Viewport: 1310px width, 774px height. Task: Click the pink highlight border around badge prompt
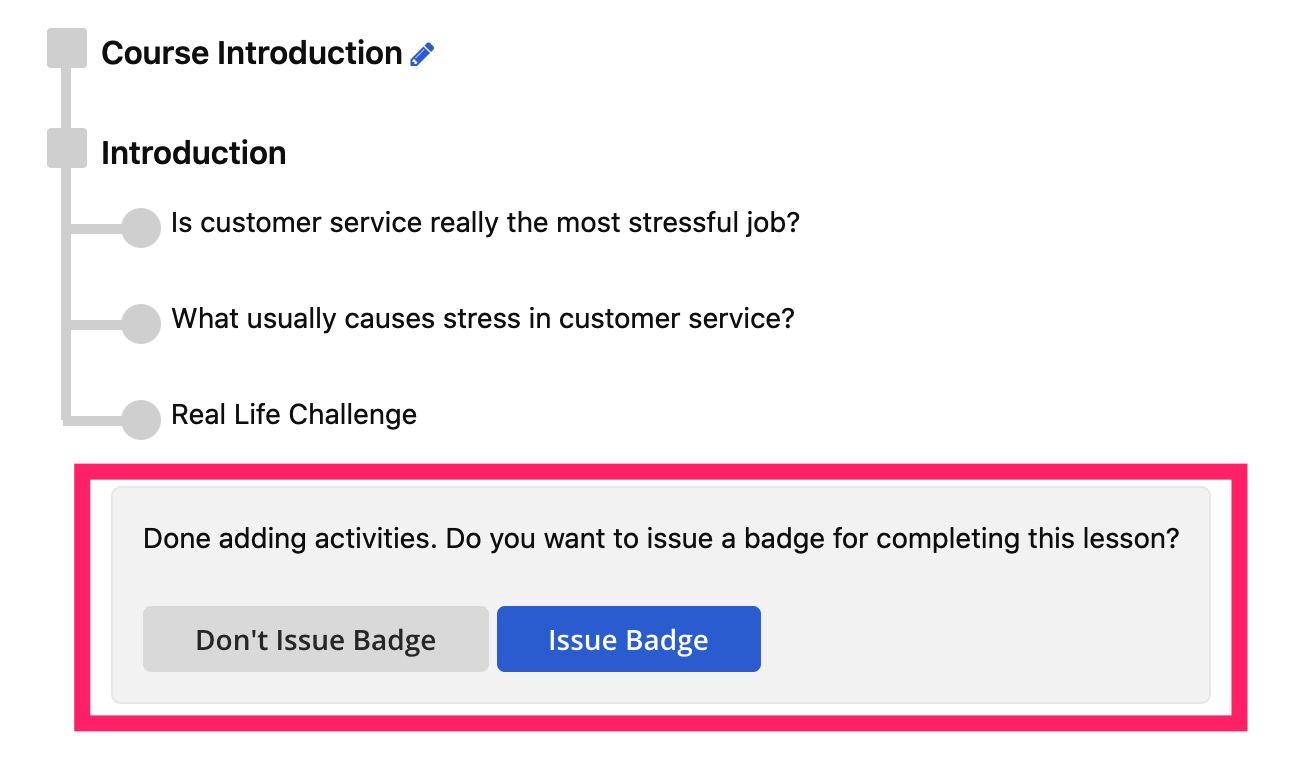click(661, 470)
